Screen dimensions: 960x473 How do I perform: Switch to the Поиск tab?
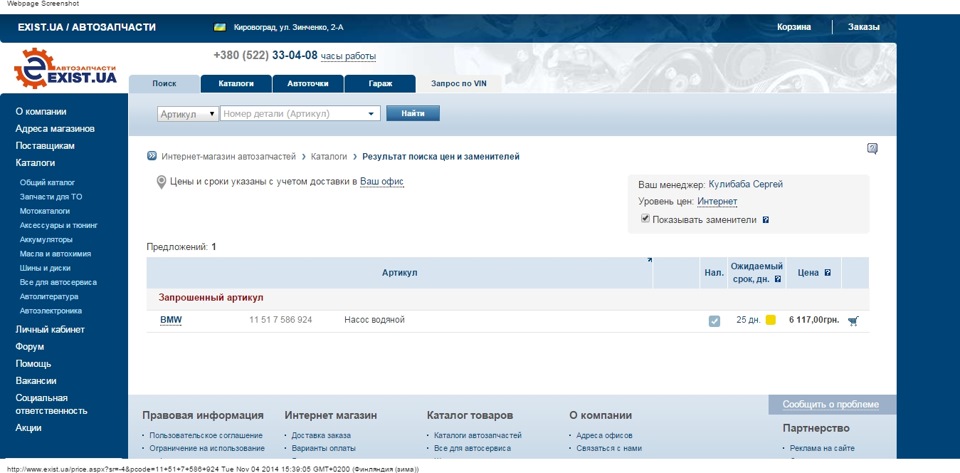164,84
